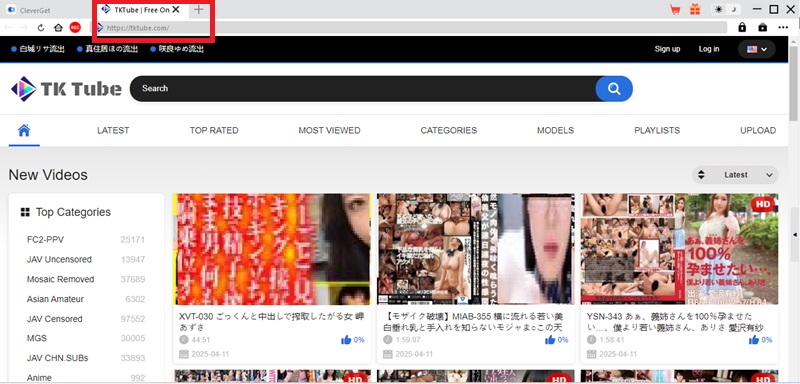Open the language flag dropdown
Image resolution: width=800 pixels, height=384 pixels.
[x=757, y=49]
